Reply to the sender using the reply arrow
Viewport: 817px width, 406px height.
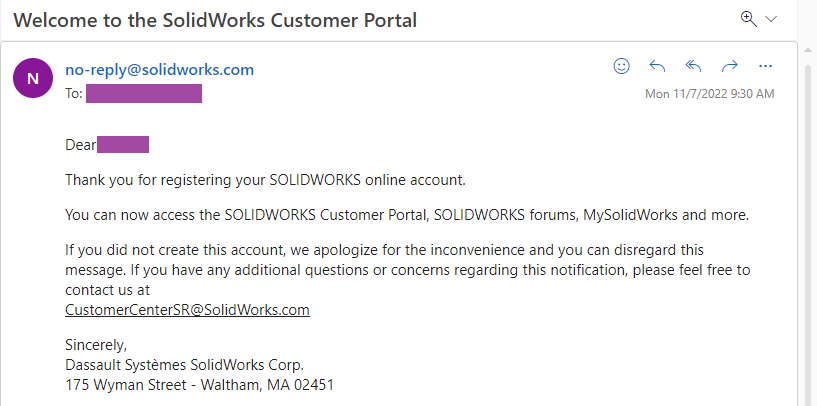pos(657,66)
